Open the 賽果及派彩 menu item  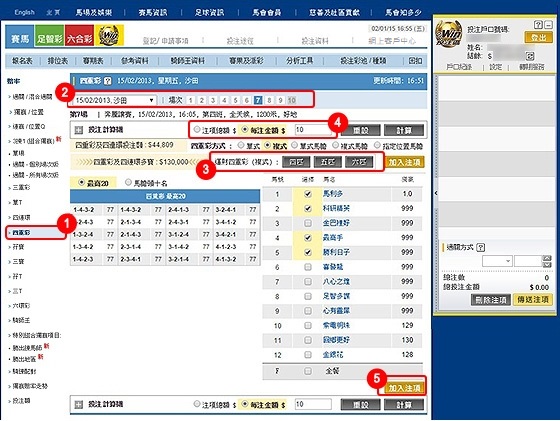coord(246,61)
